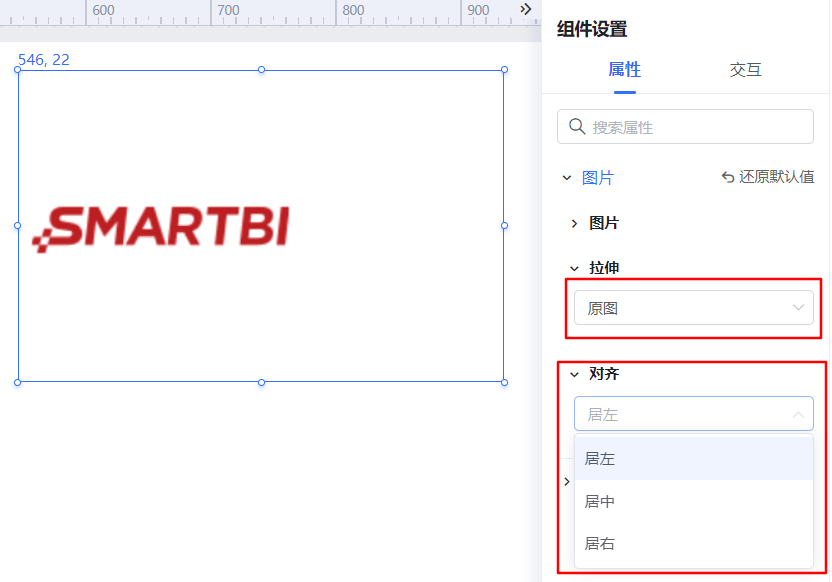Switch to the 属性 tab
The height and width of the screenshot is (582, 832).
pyautogui.click(x=625, y=70)
